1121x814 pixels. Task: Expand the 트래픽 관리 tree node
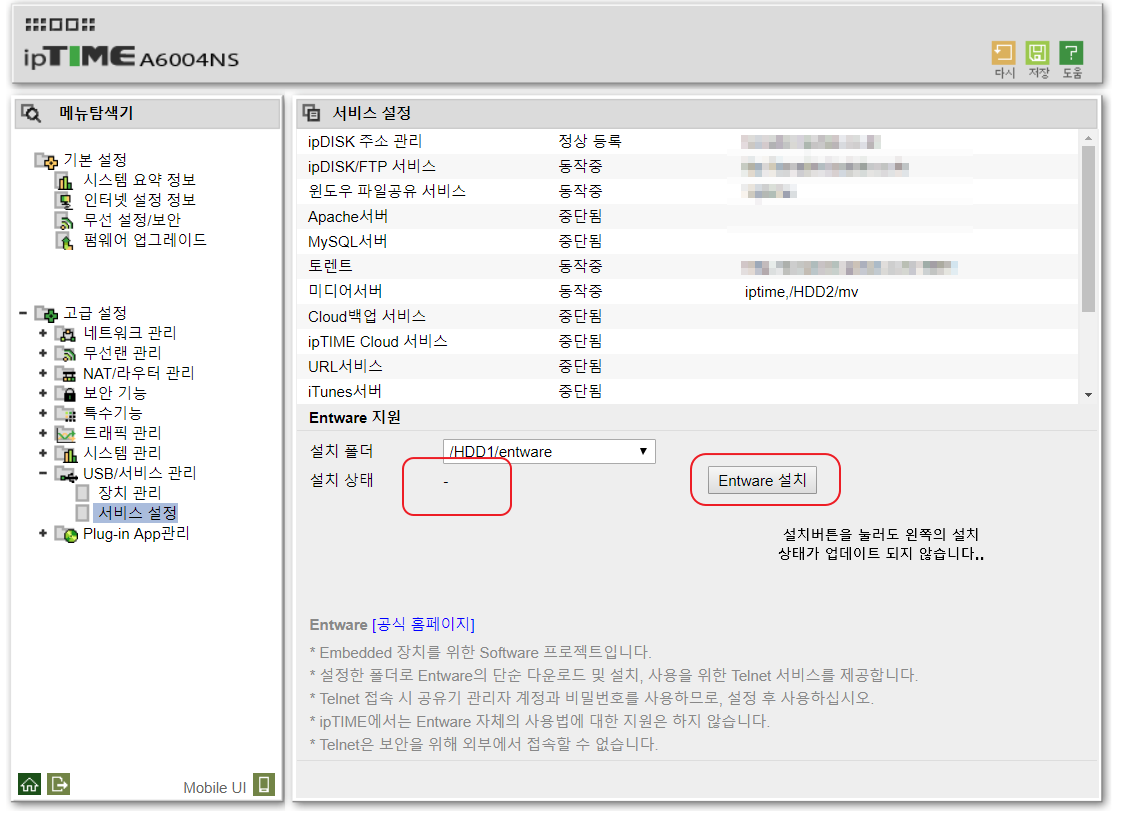[43, 433]
